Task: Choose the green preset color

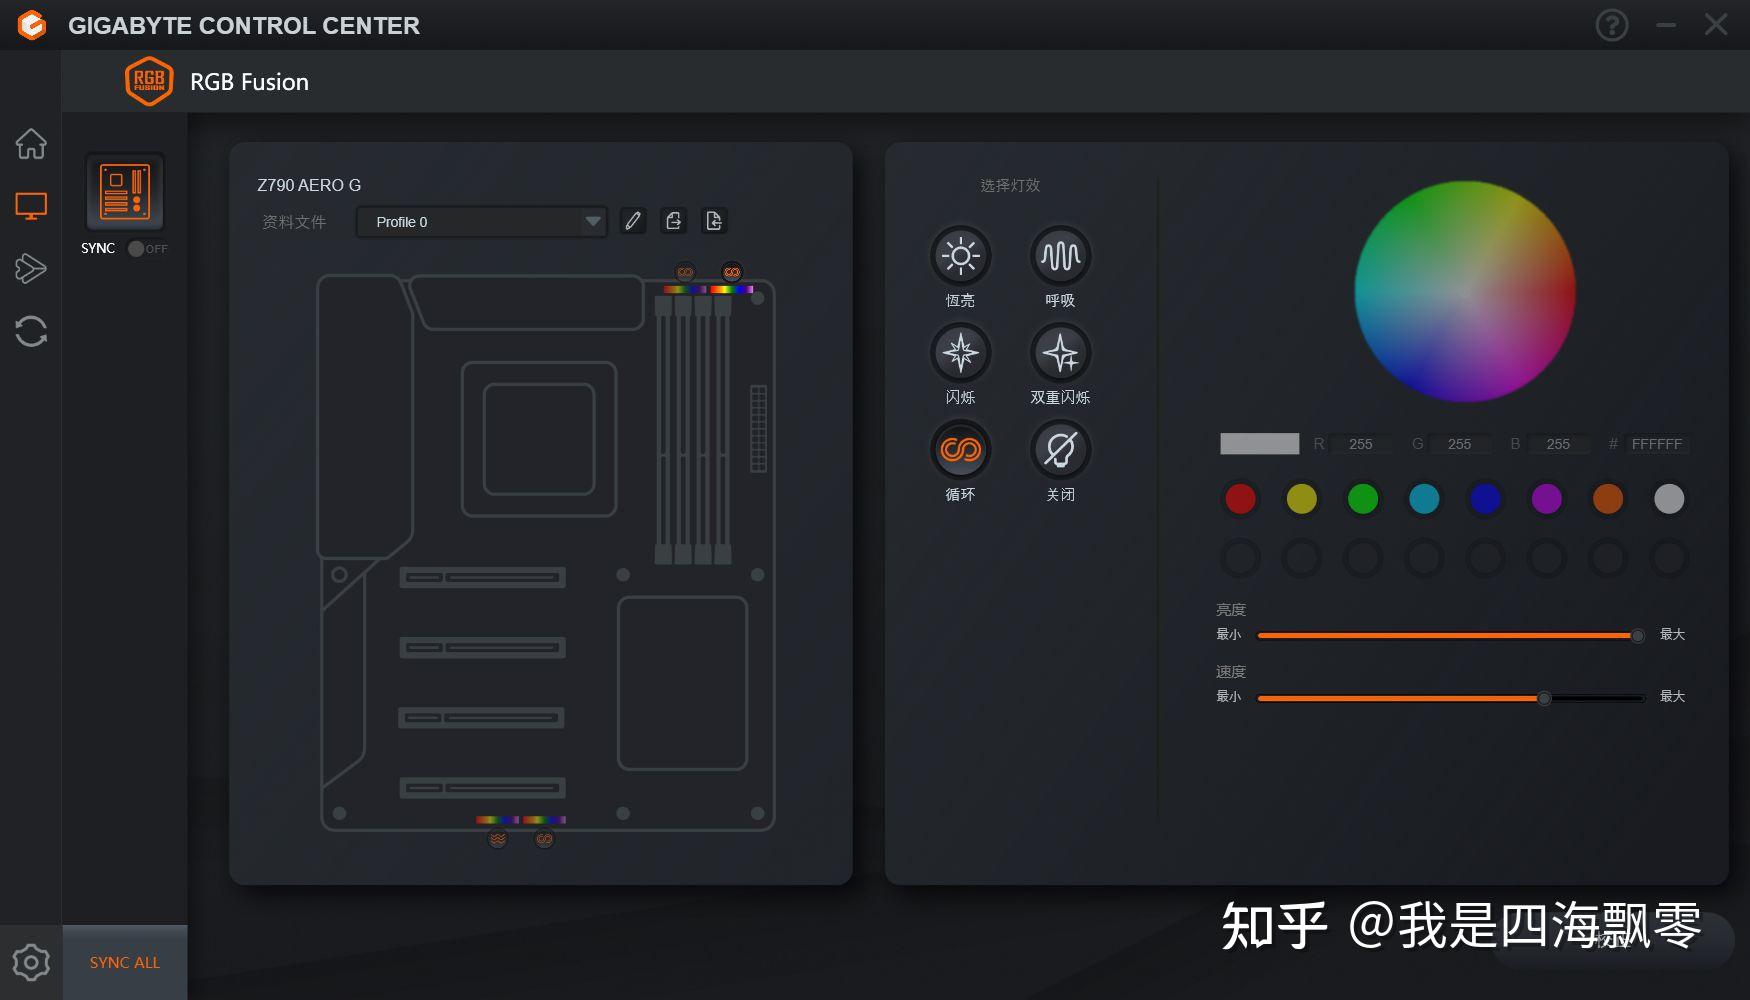Action: pos(1363,499)
